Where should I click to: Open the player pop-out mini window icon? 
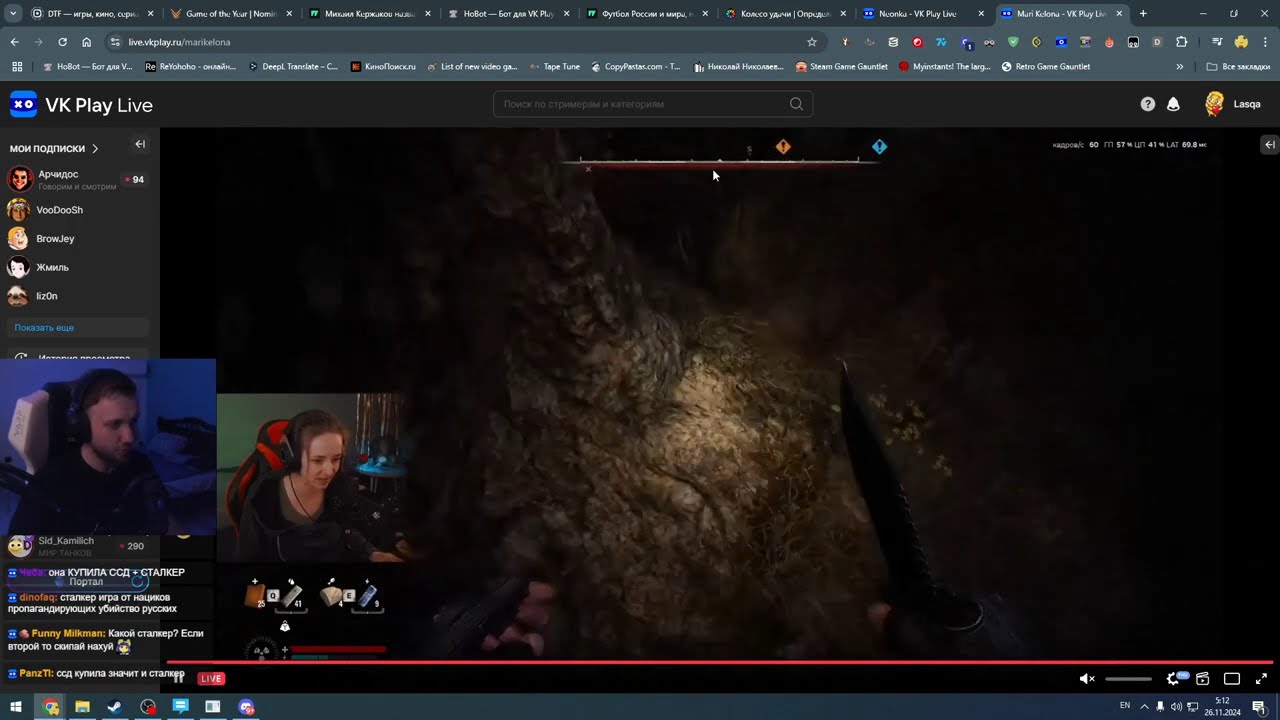[1202, 679]
